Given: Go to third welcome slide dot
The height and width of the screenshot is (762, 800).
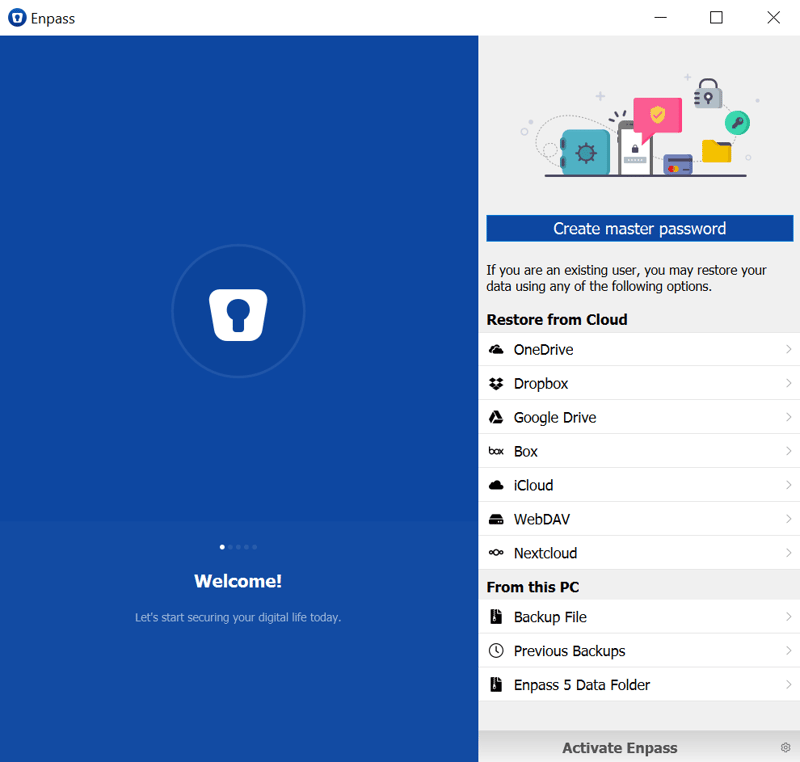Looking at the screenshot, I should coord(238,547).
